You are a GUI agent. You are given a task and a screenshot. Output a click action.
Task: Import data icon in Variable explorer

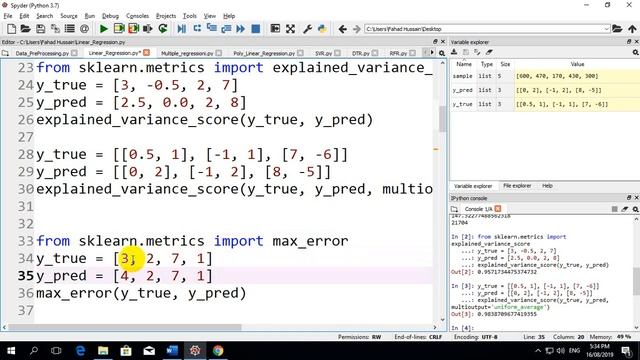[454, 52]
